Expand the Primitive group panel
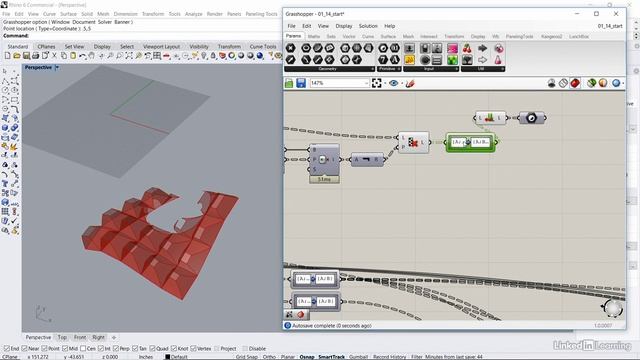640x360 pixels. point(399,69)
